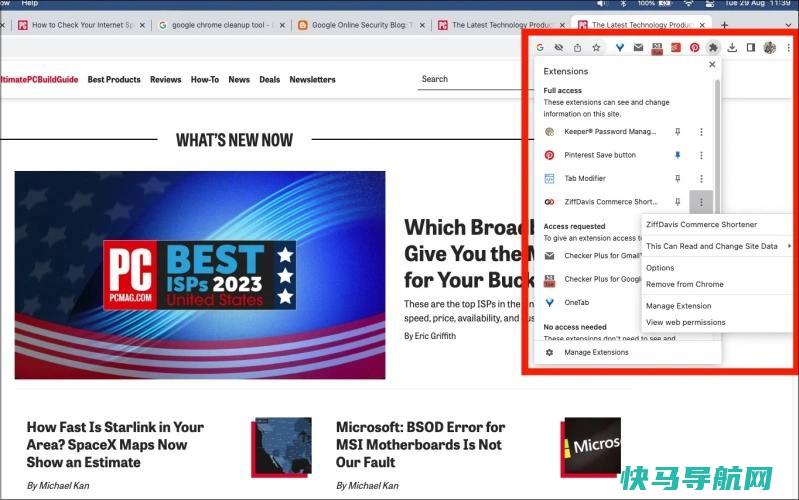This screenshot has width=799, height=500.
Task: Open the How-To nav link
Action: (x=205, y=80)
